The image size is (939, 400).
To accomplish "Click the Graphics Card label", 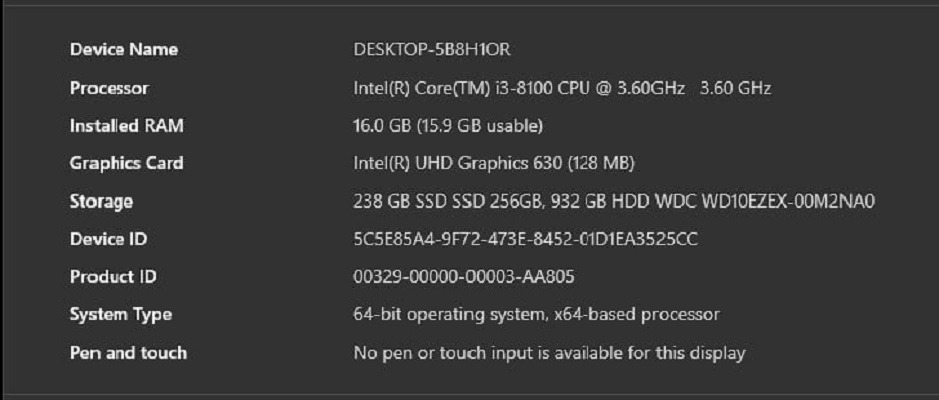I will [x=126, y=163].
